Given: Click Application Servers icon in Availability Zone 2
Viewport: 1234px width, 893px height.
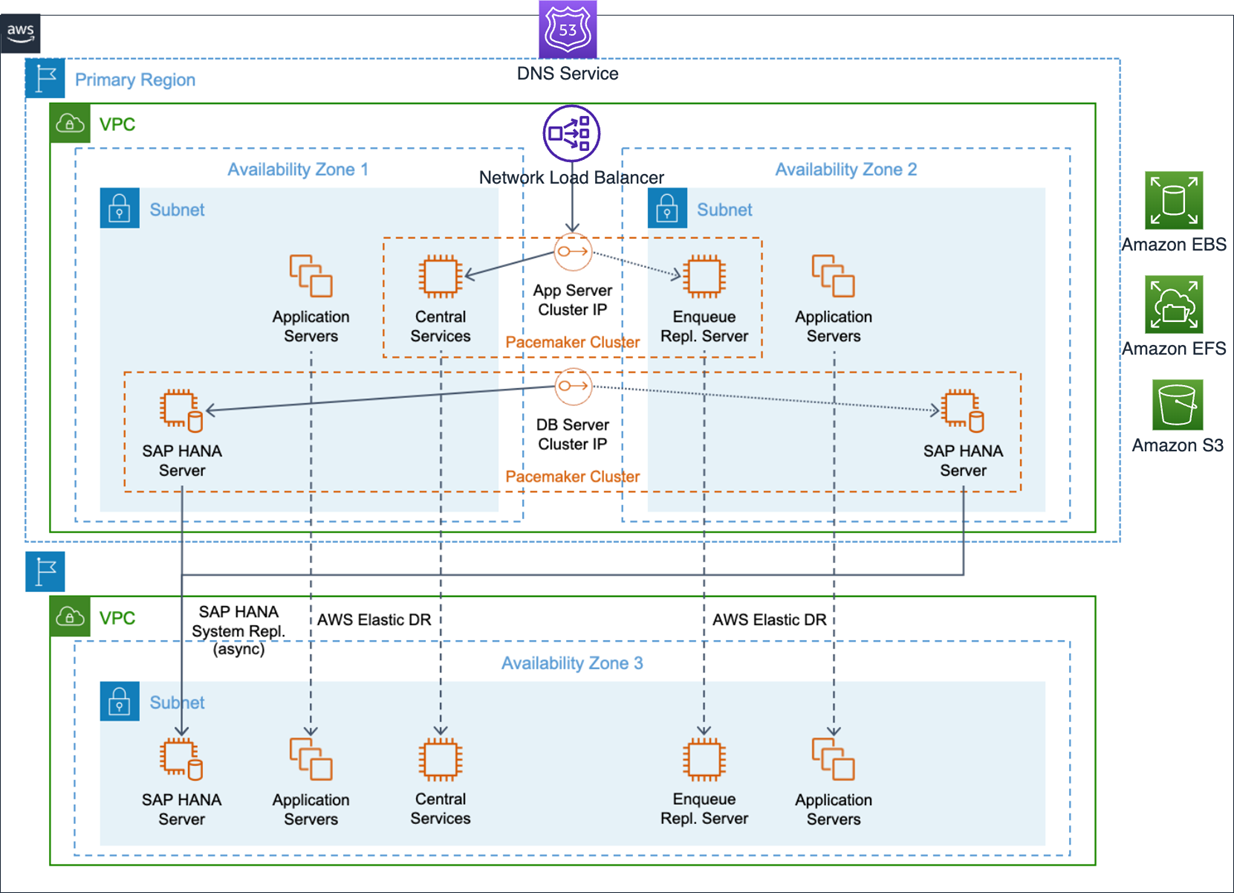Looking at the screenshot, I should click(833, 276).
